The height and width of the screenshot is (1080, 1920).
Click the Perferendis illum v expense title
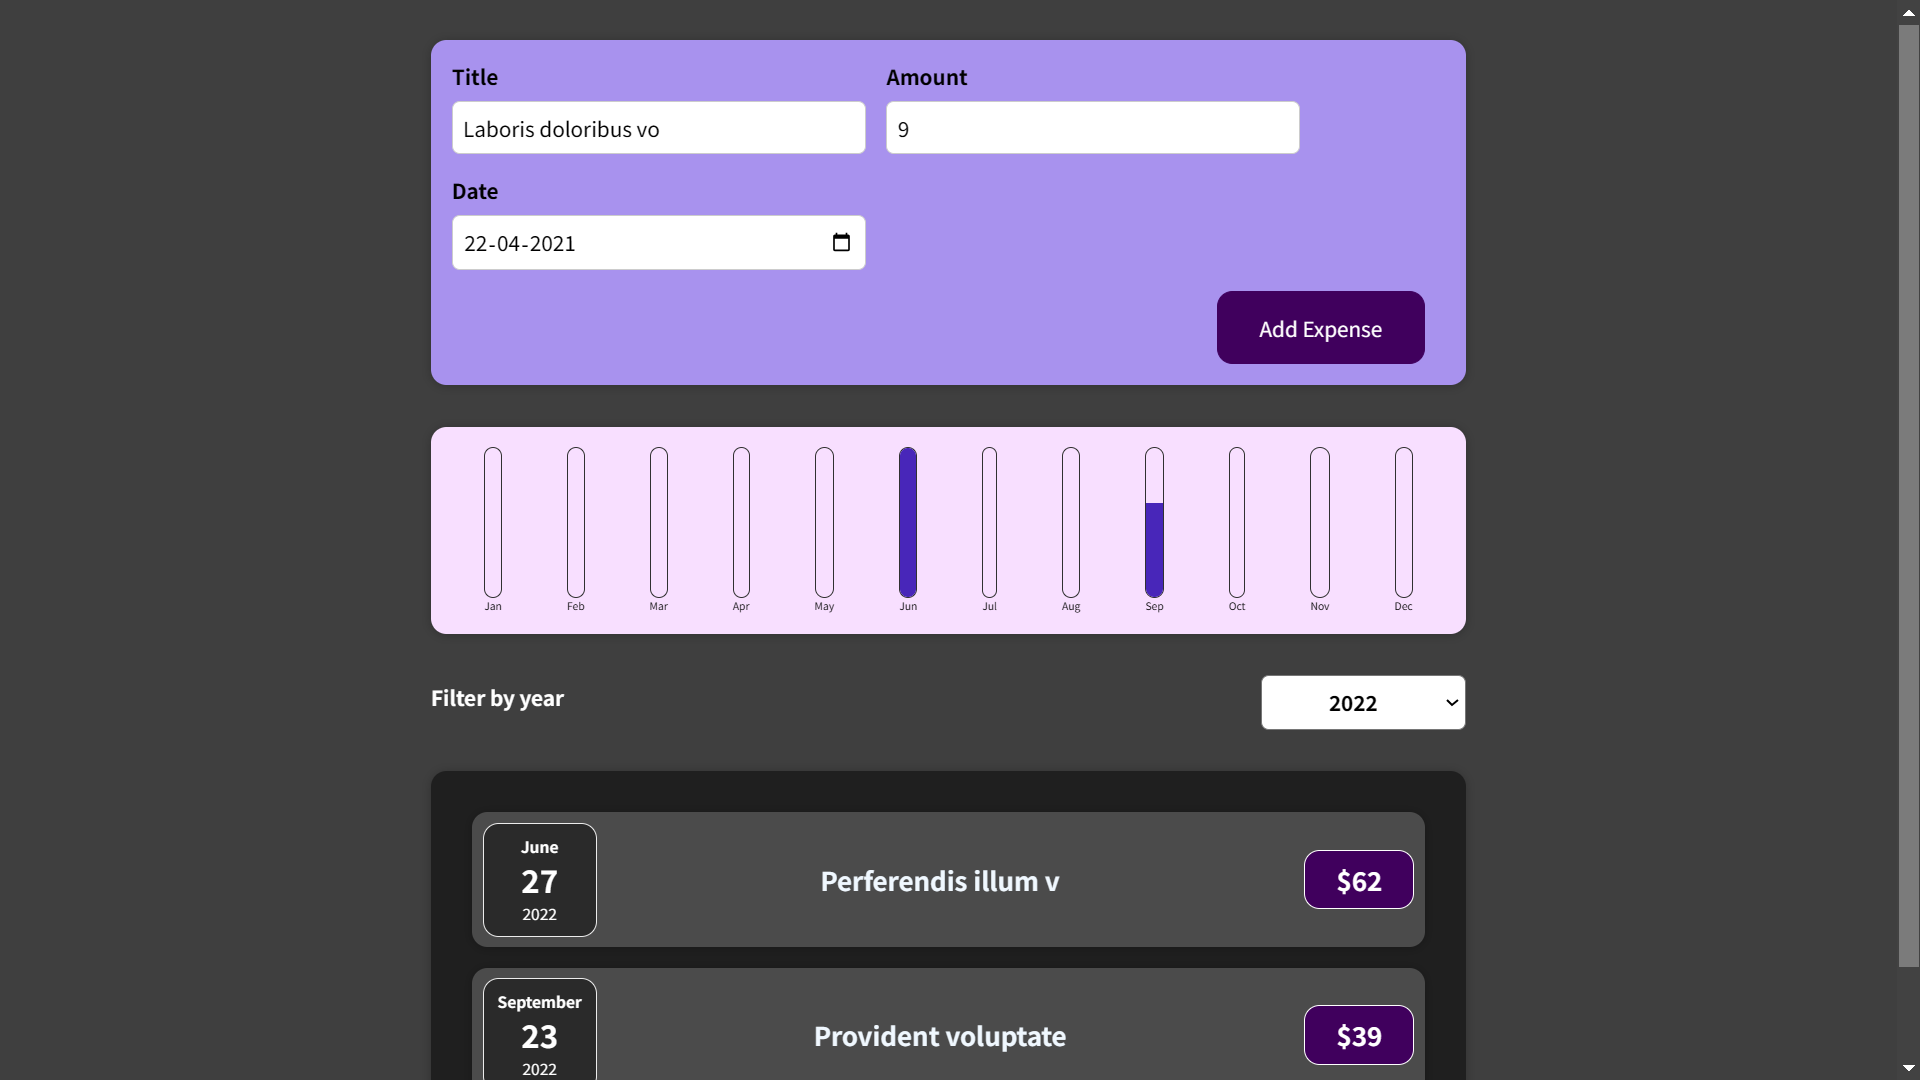939,881
